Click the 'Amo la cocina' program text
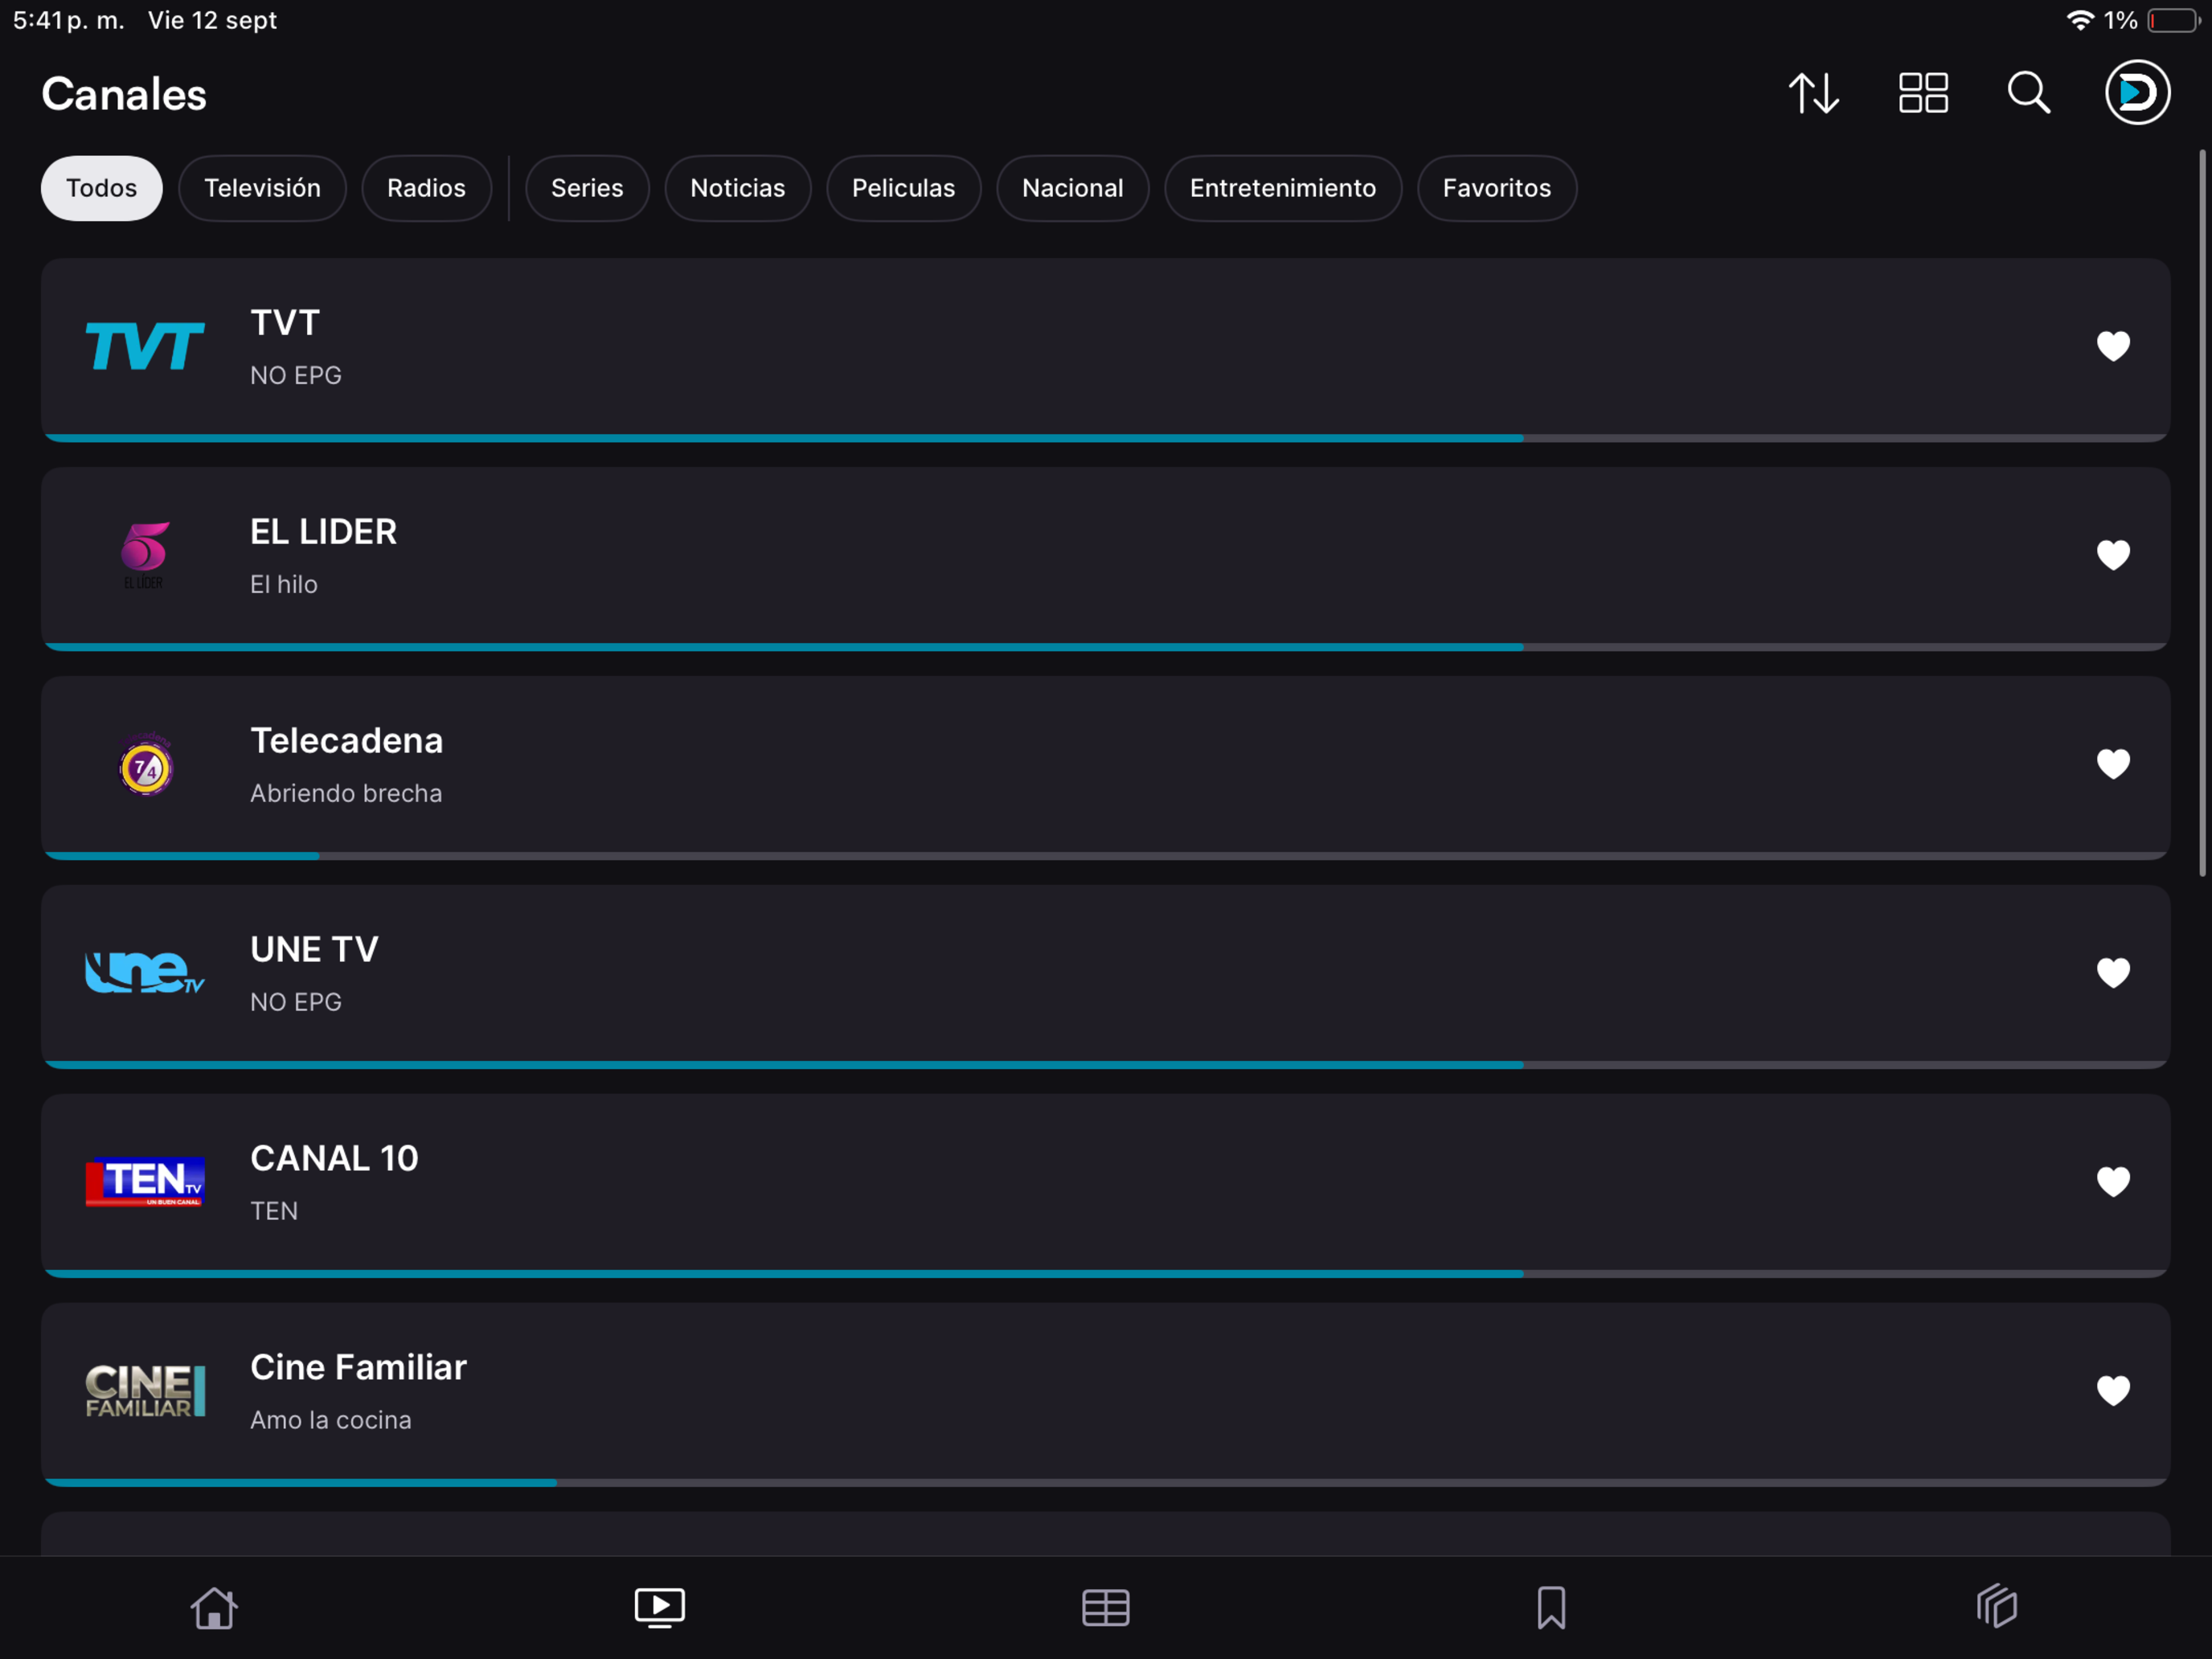Image resolution: width=2212 pixels, height=1659 pixels. [x=331, y=1420]
